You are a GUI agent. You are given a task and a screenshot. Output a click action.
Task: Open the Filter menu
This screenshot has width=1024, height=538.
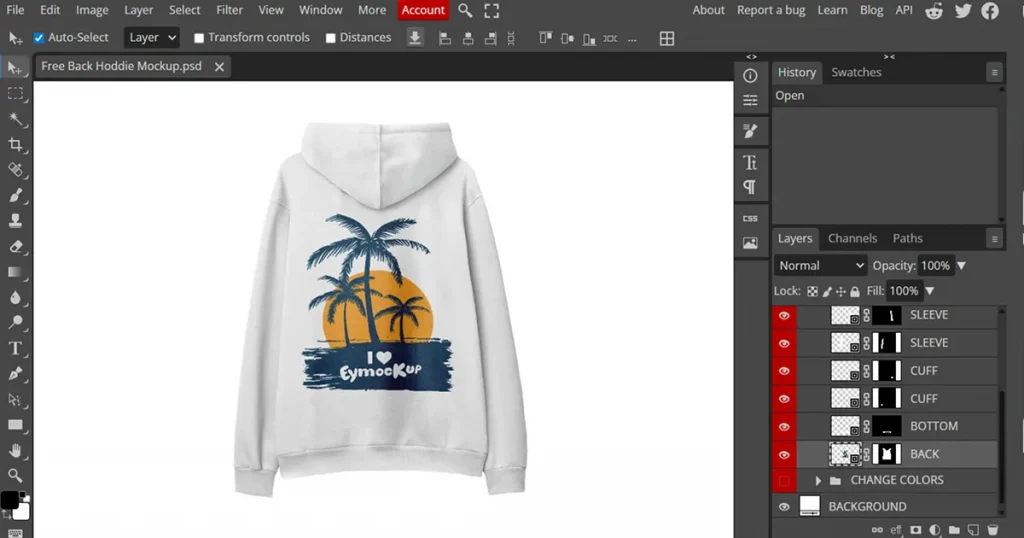tap(229, 10)
